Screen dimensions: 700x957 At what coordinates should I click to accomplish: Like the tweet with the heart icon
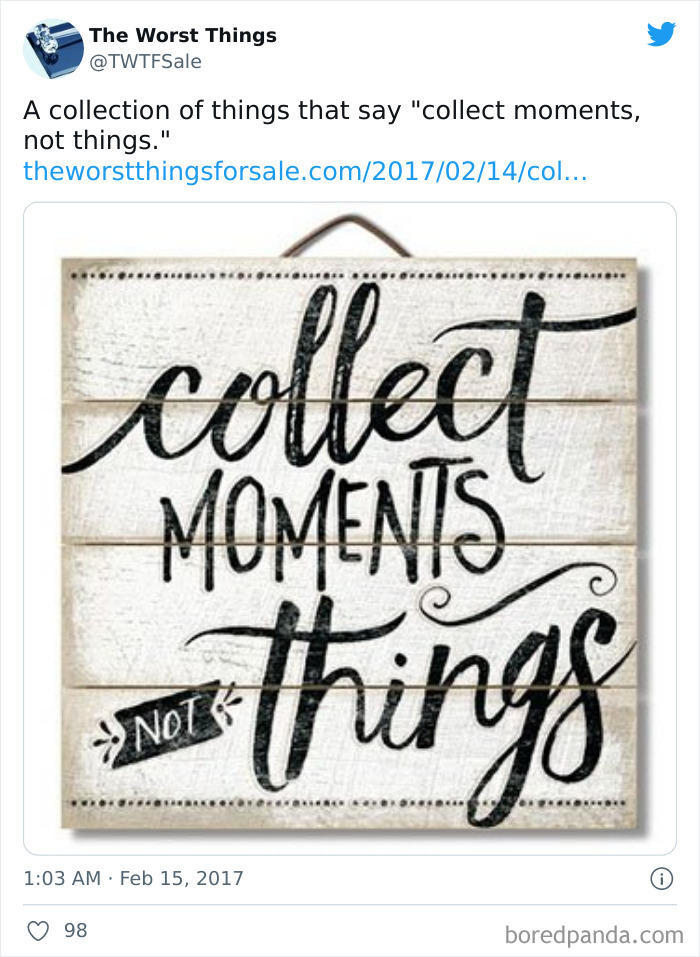click(x=37, y=931)
